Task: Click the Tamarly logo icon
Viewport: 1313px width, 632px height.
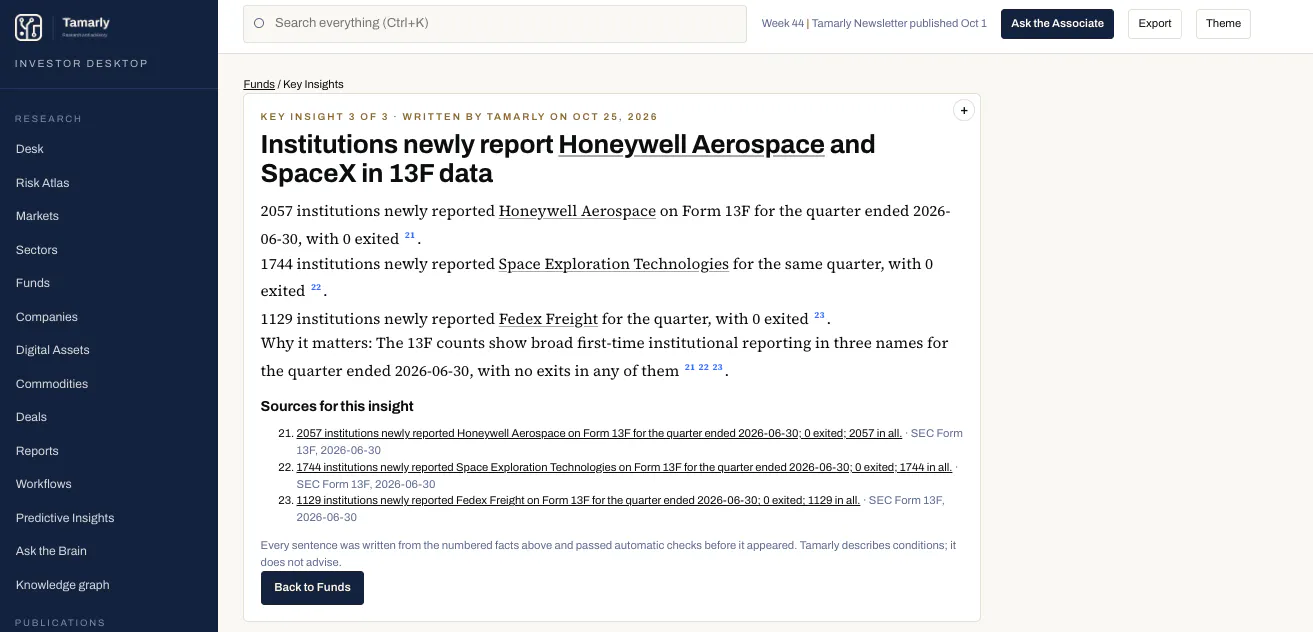Action: pos(28,28)
